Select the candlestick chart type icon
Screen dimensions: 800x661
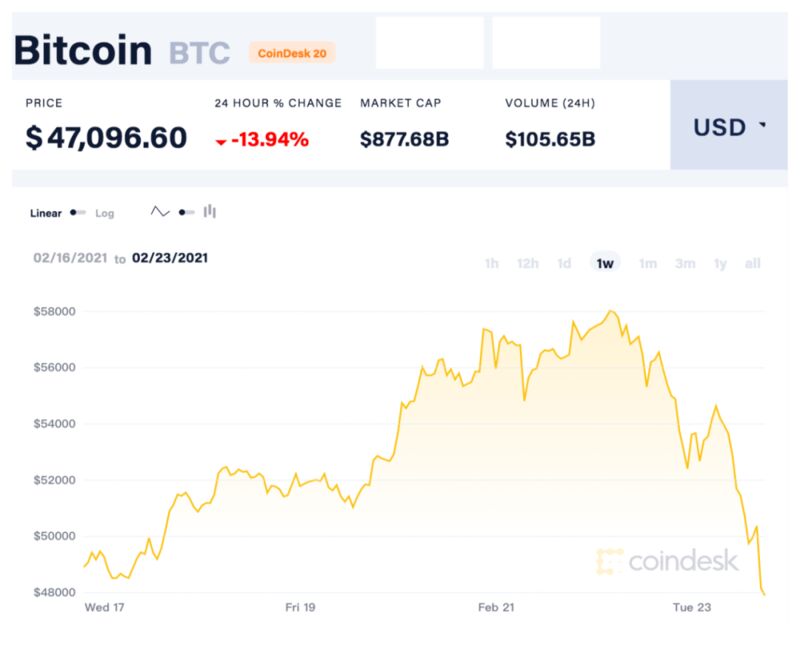click(210, 212)
